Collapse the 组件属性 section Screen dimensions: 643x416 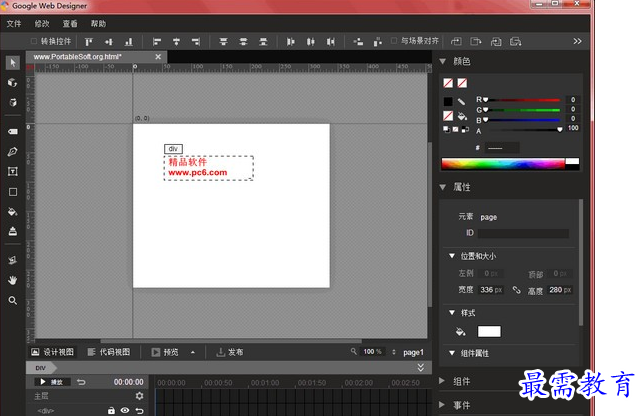[x=452, y=353]
